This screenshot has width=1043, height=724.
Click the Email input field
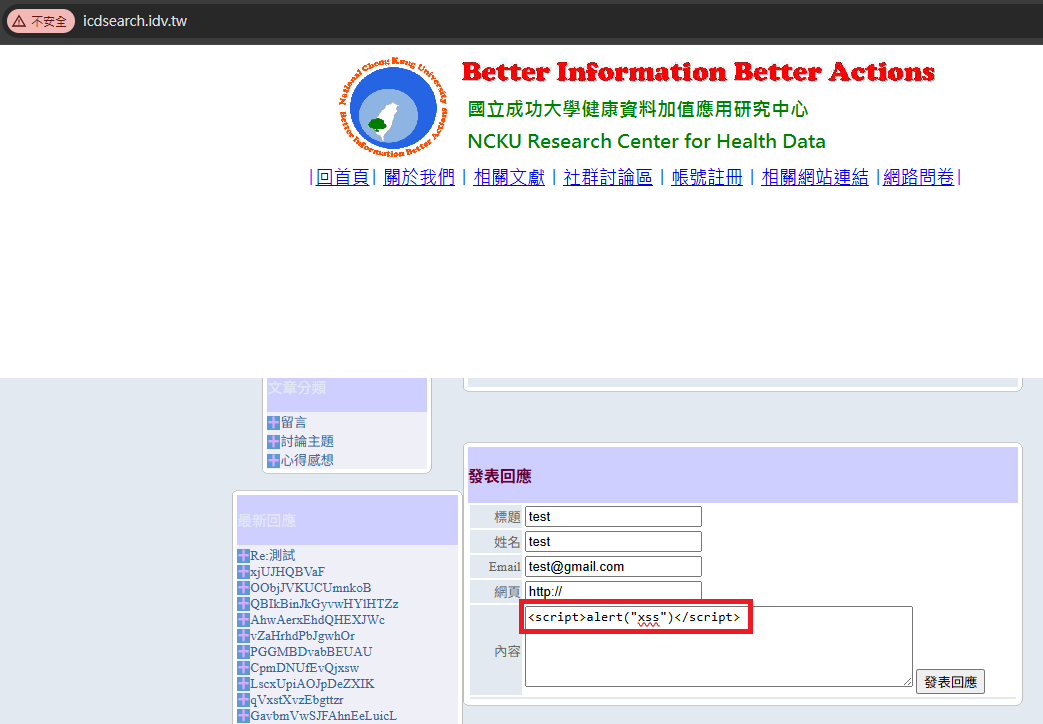tap(613, 566)
